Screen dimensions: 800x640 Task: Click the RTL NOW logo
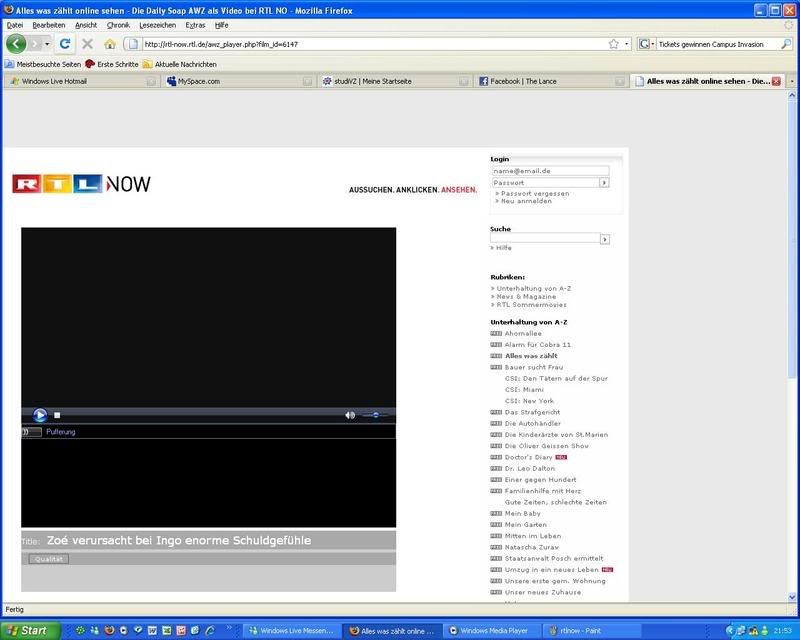82,184
